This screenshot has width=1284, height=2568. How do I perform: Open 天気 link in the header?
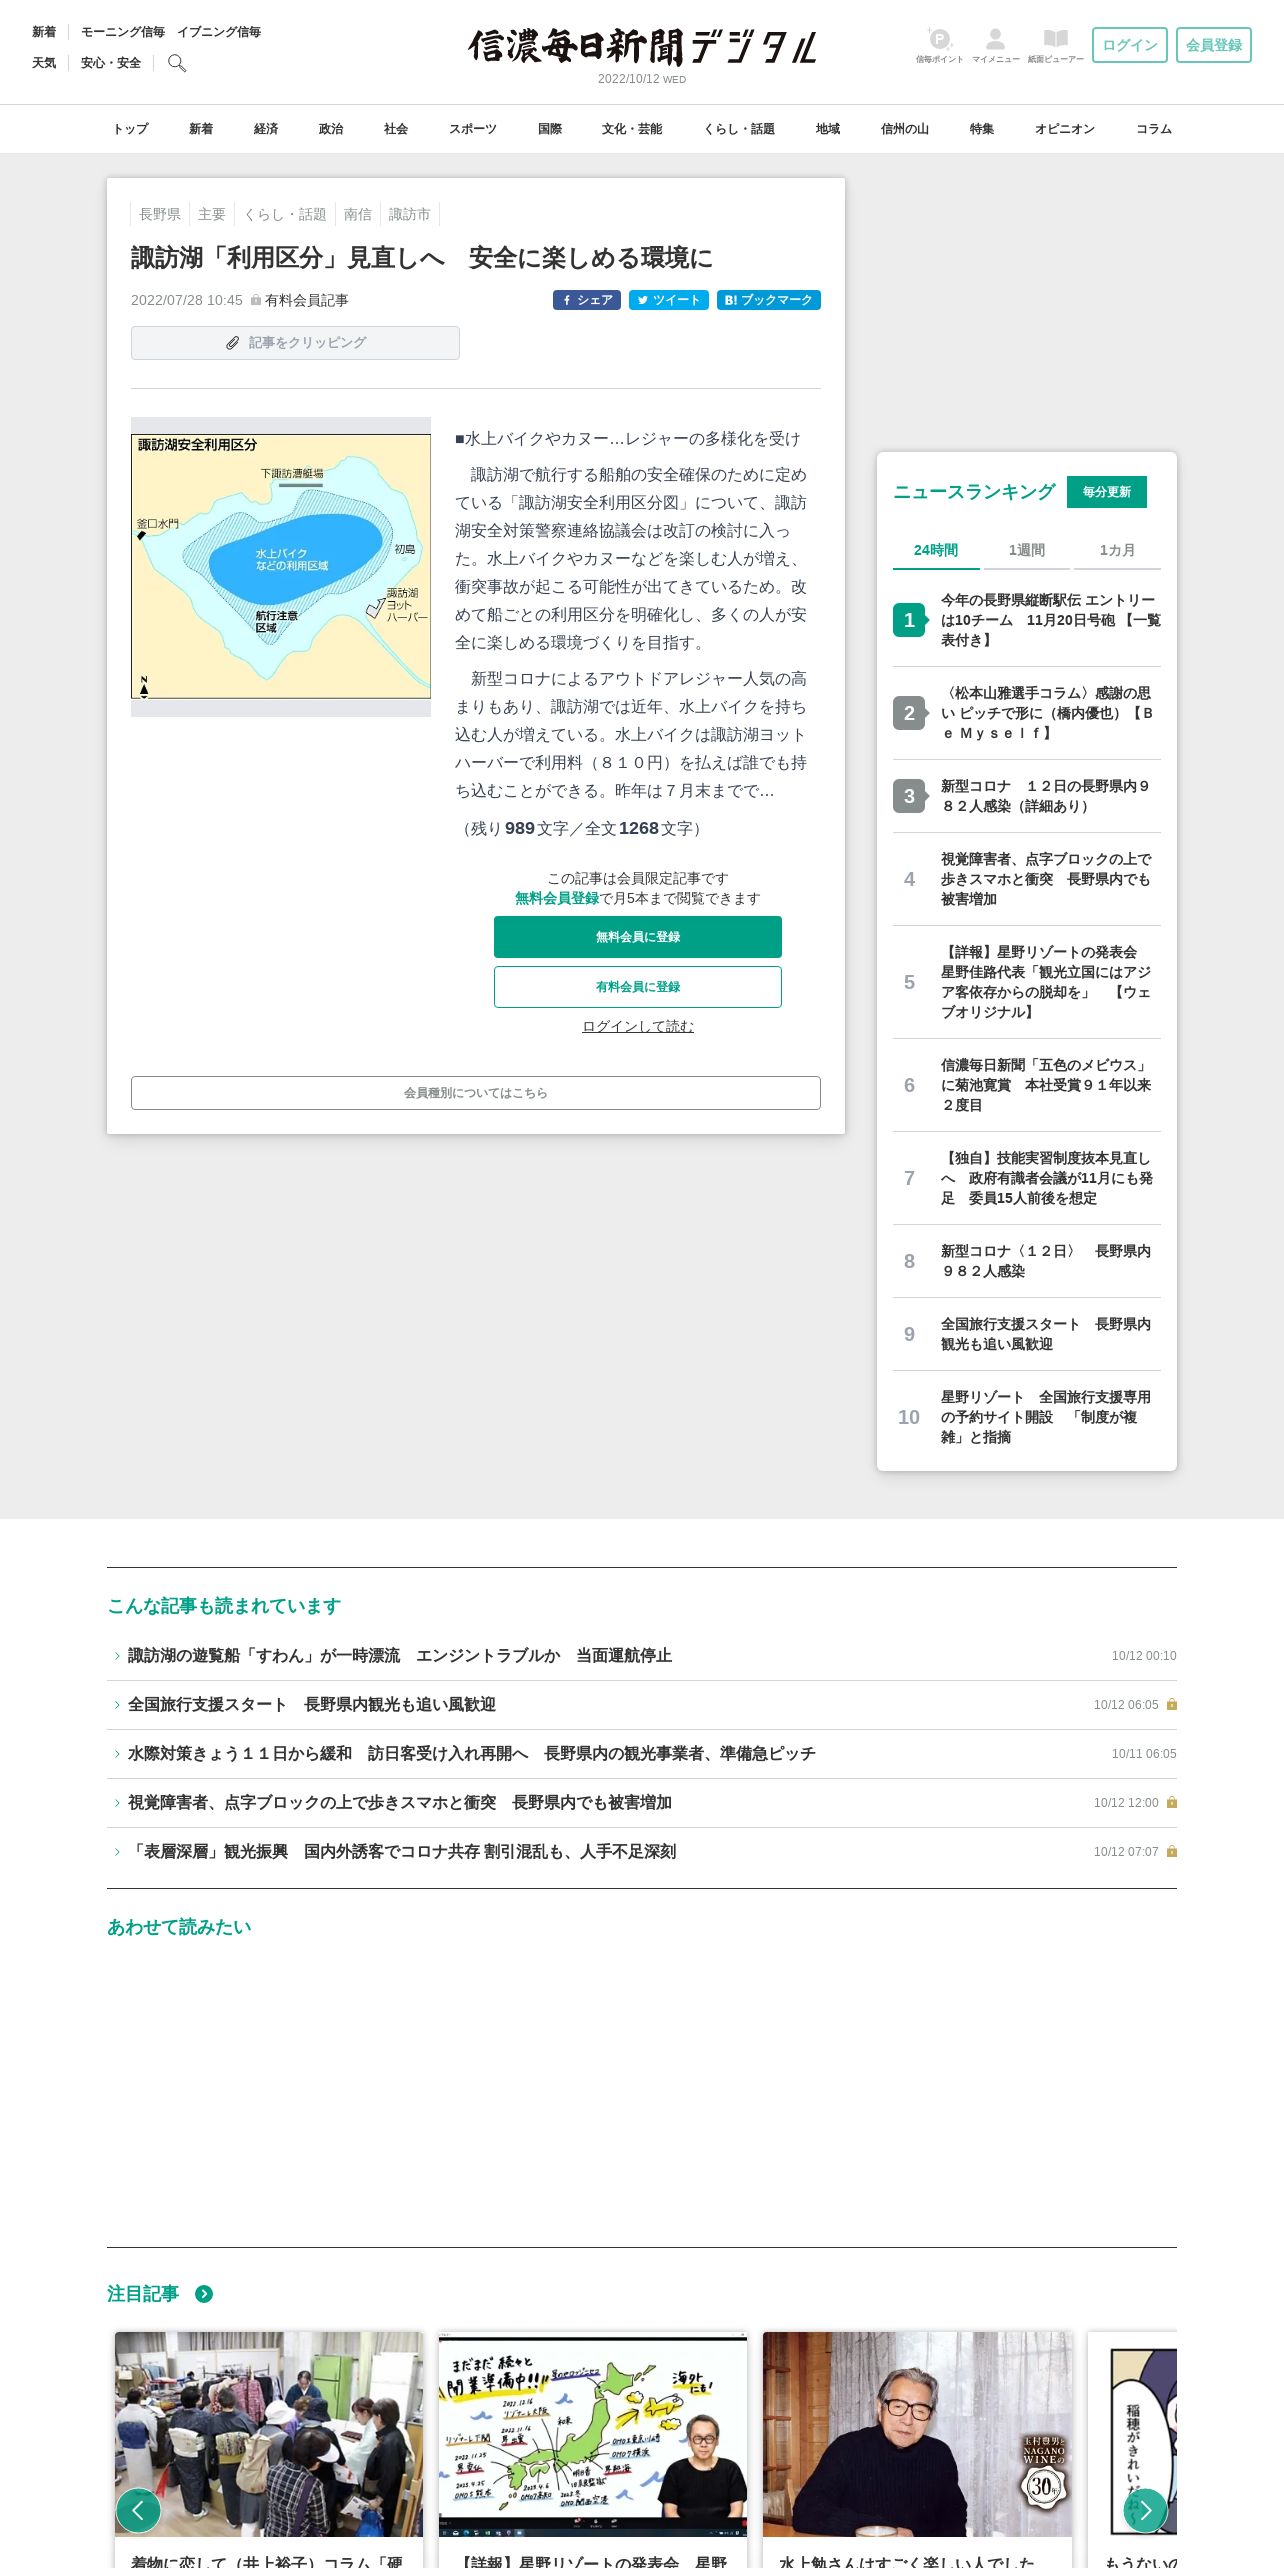[x=44, y=63]
